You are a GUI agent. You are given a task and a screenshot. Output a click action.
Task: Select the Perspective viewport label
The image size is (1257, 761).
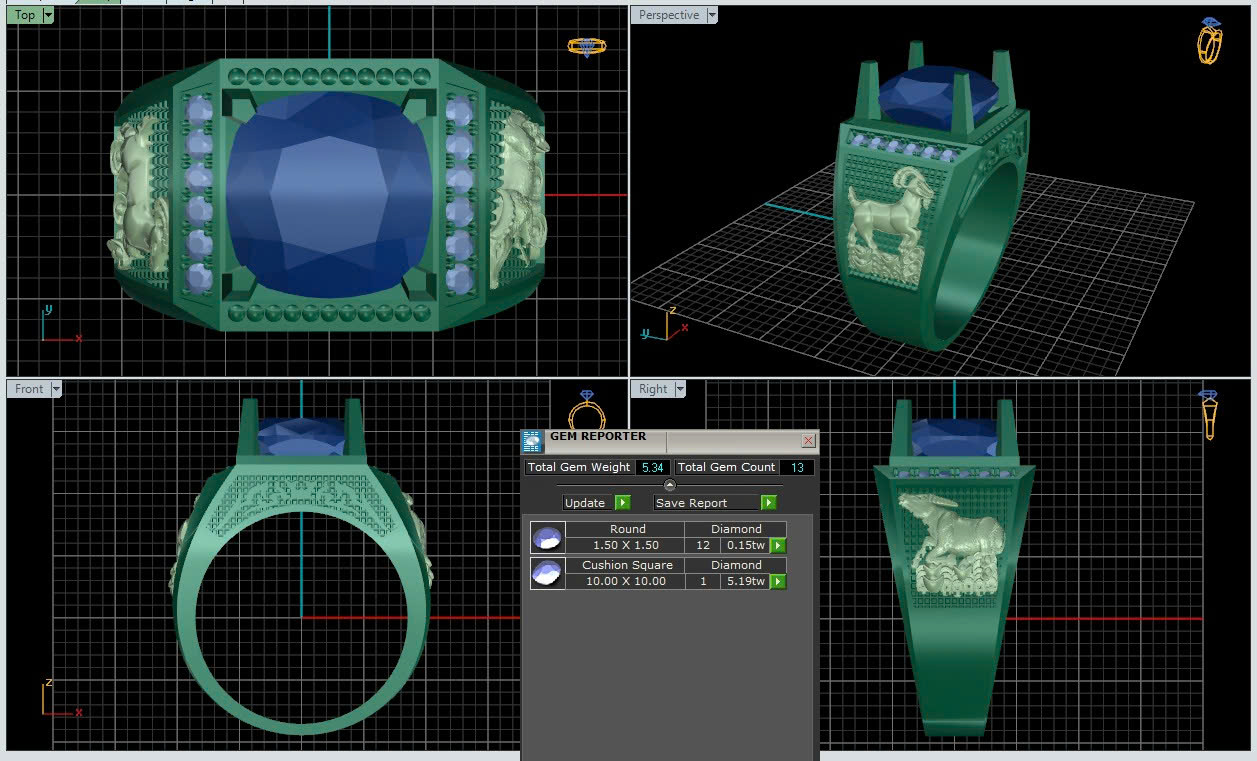tap(669, 15)
